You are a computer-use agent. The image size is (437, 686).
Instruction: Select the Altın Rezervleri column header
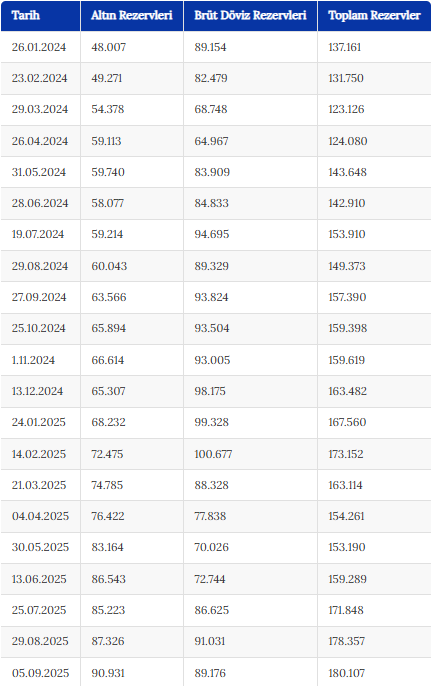coord(132,15)
